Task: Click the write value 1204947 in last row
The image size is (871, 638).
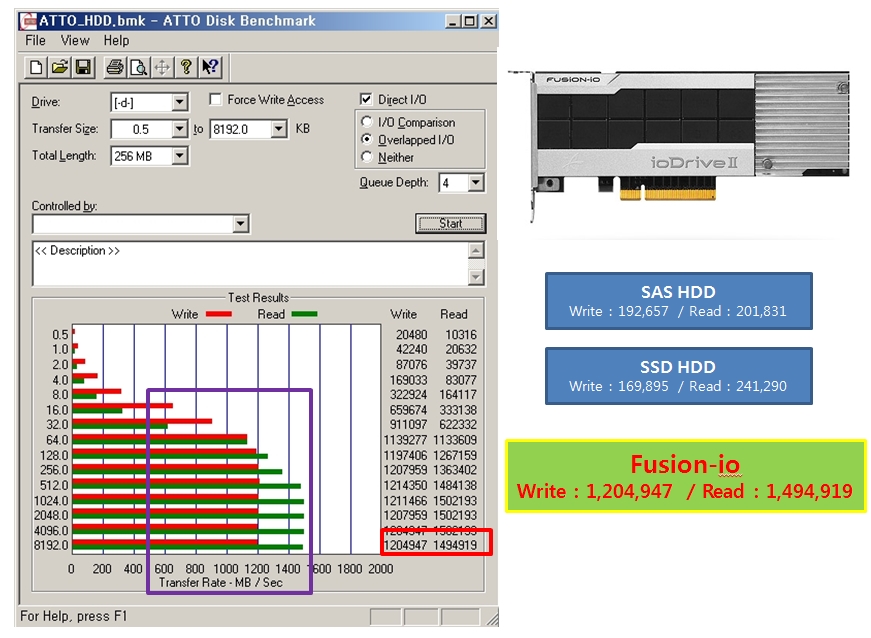Action: click(406, 545)
